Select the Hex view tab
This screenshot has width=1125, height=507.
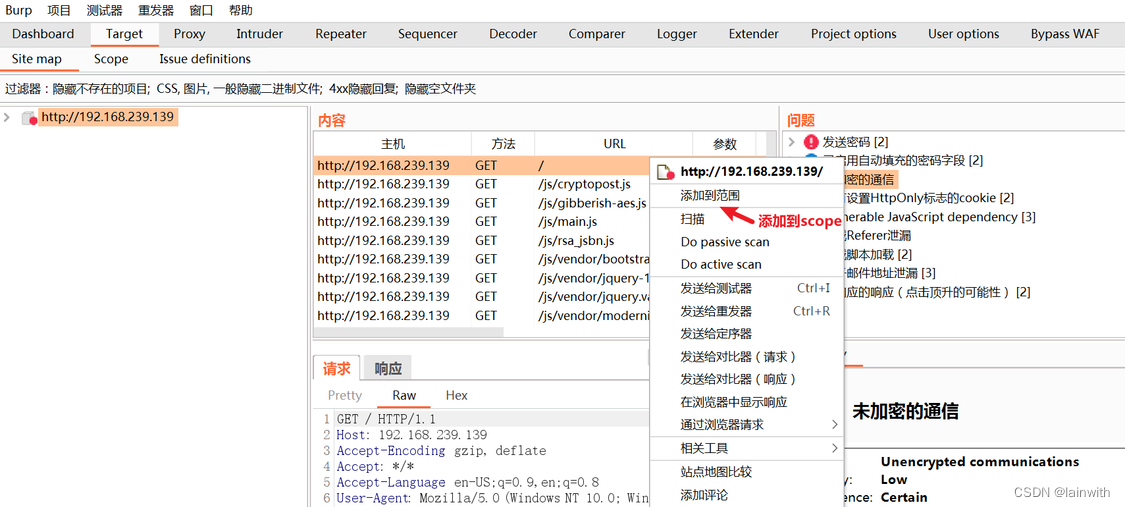[x=456, y=395]
